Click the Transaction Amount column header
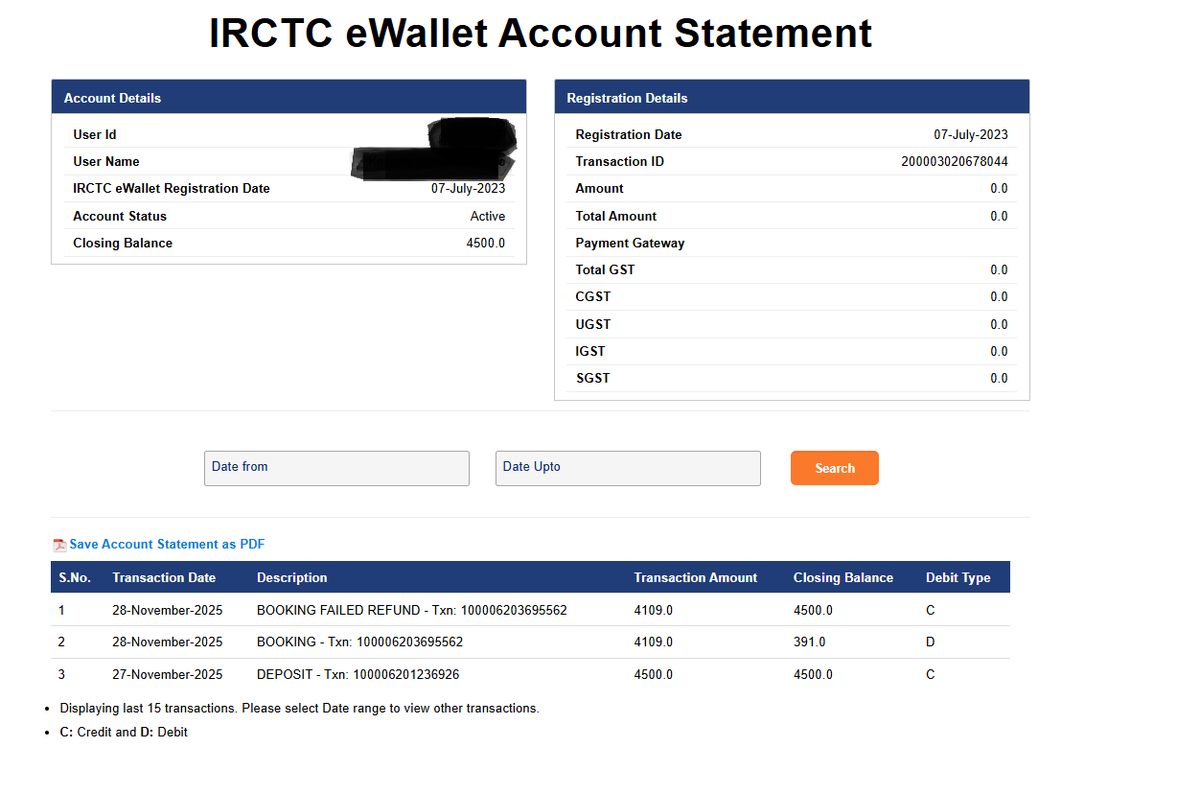The width and height of the screenshot is (1200, 794). pyautogui.click(x=695, y=577)
